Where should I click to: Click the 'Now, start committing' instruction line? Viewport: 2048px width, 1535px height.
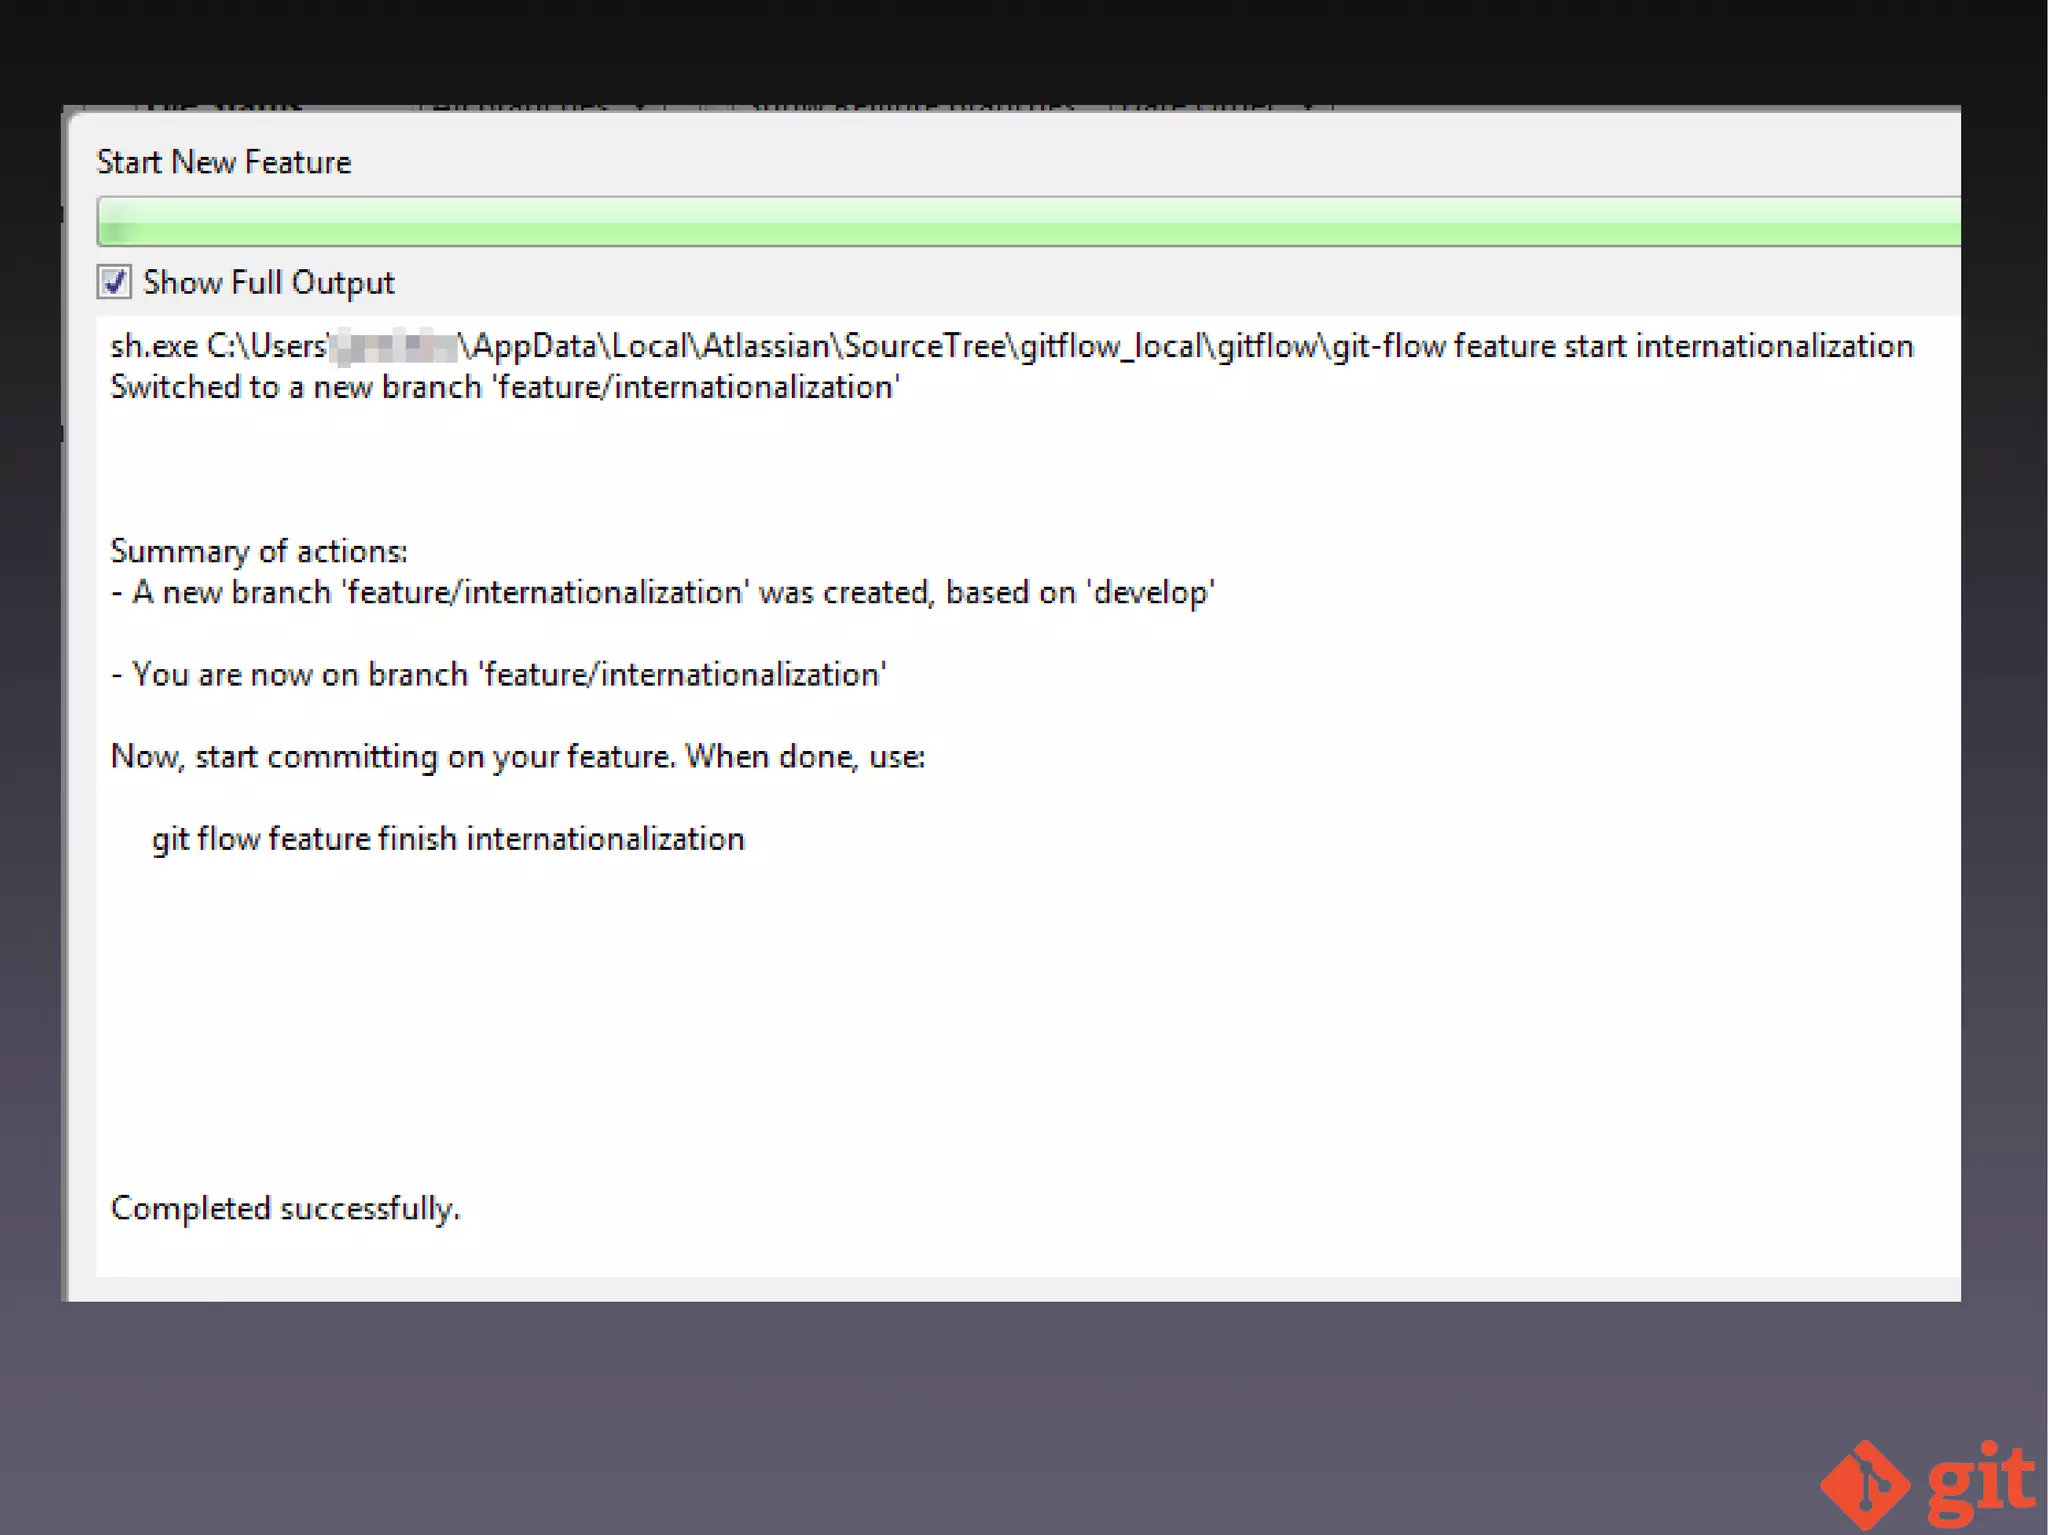pos(517,756)
